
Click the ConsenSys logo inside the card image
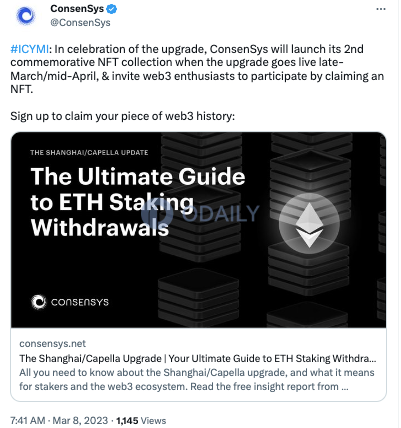coord(70,302)
